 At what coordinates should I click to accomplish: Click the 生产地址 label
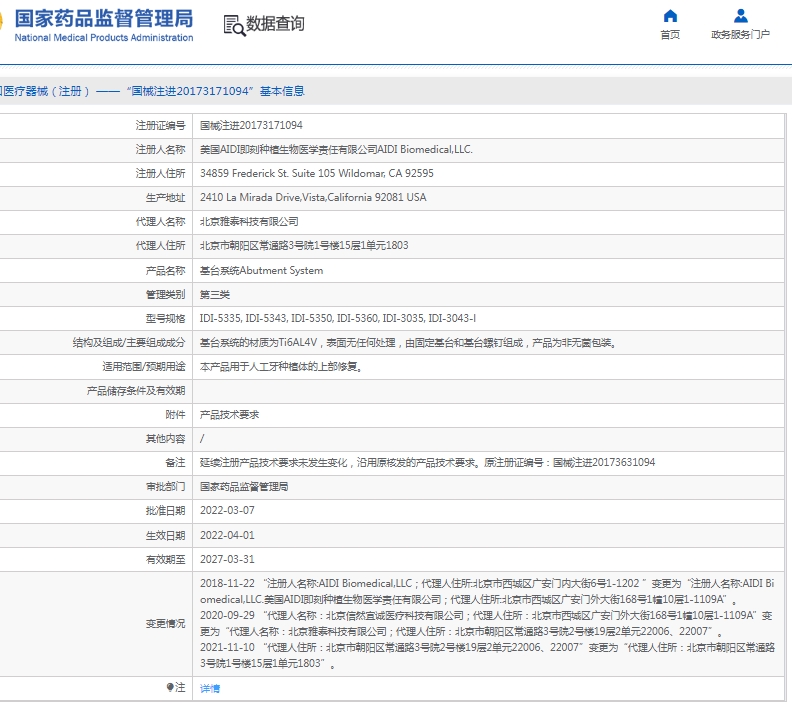coord(165,197)
